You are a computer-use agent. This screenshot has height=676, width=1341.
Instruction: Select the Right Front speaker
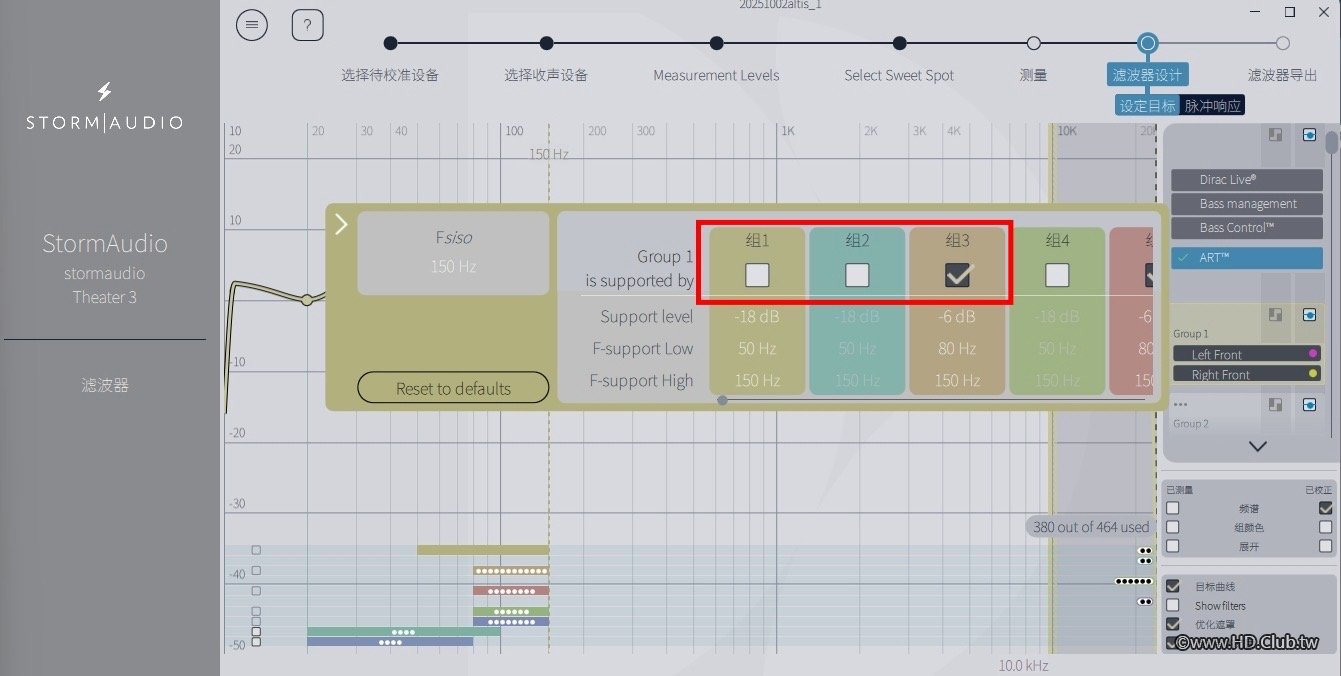pos(1247,374)
